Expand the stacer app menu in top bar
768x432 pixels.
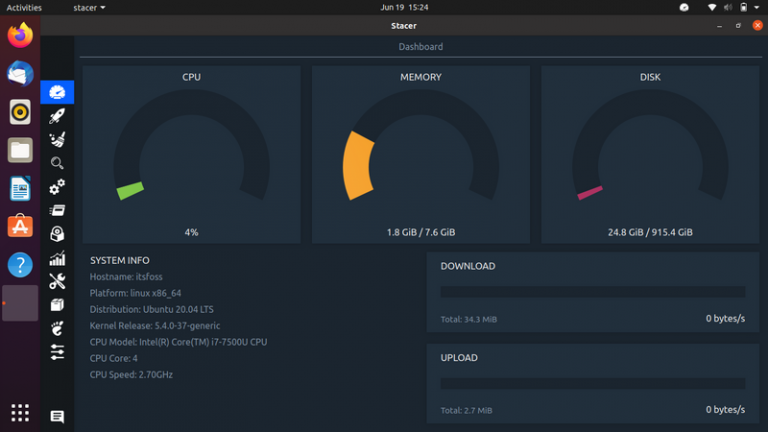[x=90, y=7]
